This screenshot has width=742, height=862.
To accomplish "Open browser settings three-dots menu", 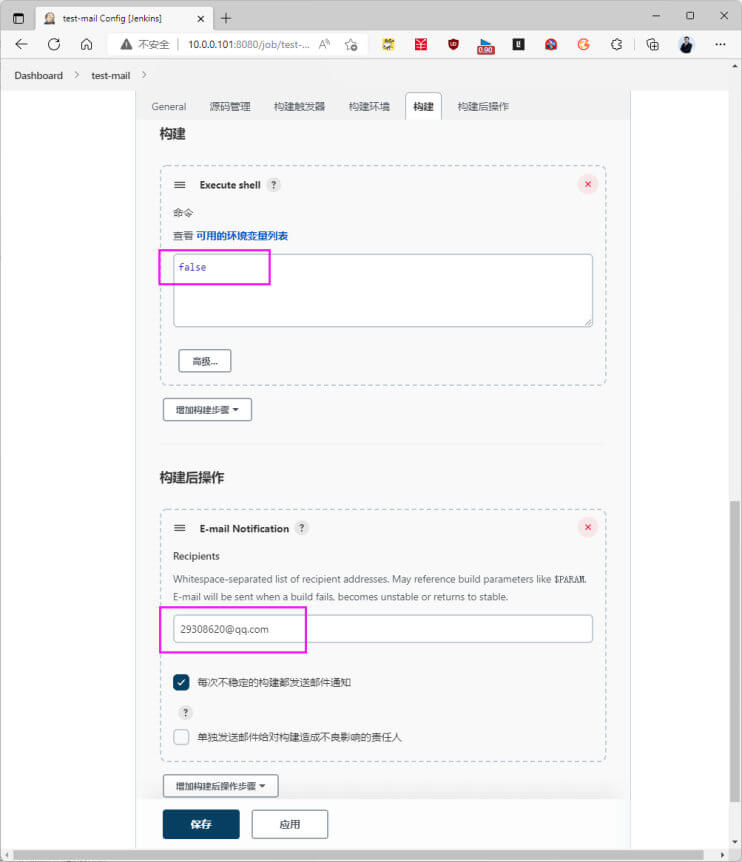I will tap(720, 45).
